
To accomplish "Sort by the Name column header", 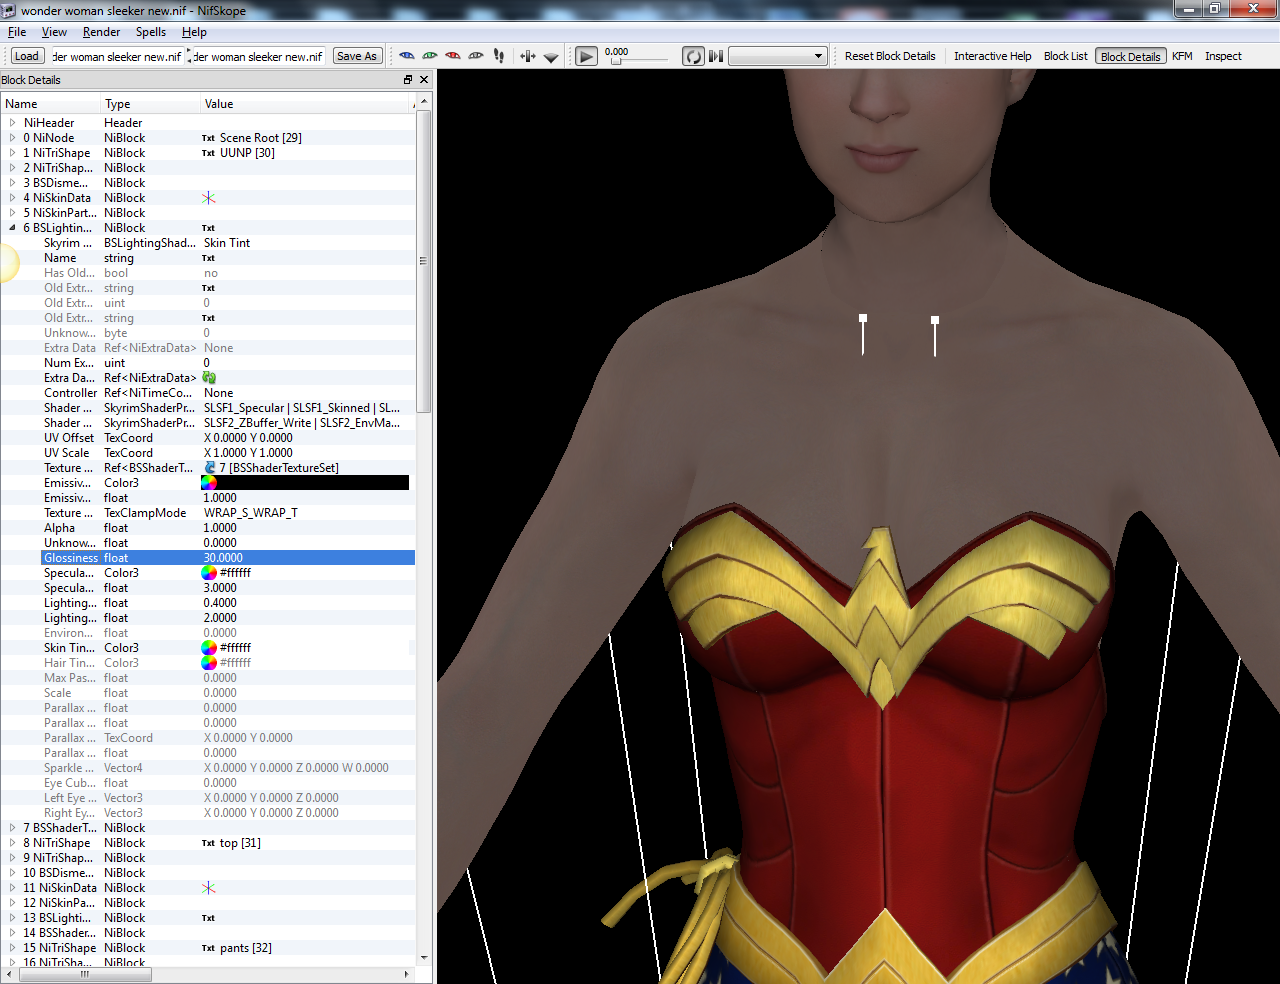I will (50, 104).
